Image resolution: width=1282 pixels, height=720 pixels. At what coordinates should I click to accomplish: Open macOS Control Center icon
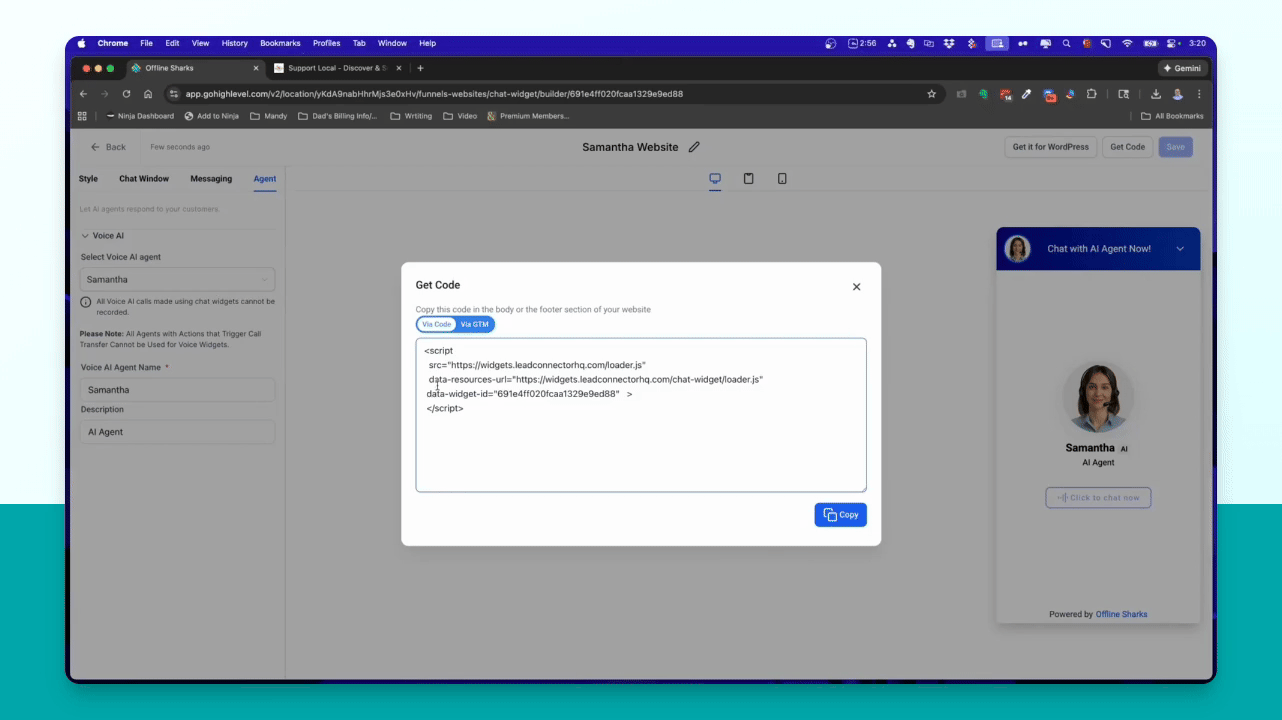(x=1169, y=43)
